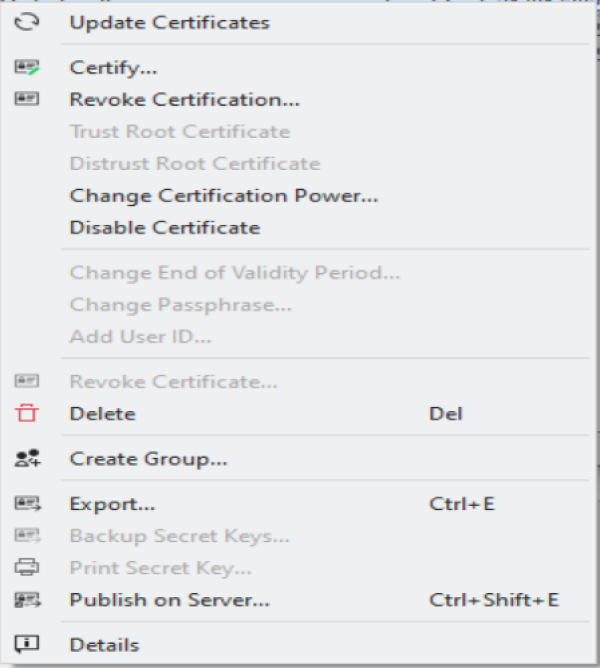This screenshot has width=600, height=668.
Task: Select Change Certification Power... option
Action: pyautogui.click(x=223, y=196)
